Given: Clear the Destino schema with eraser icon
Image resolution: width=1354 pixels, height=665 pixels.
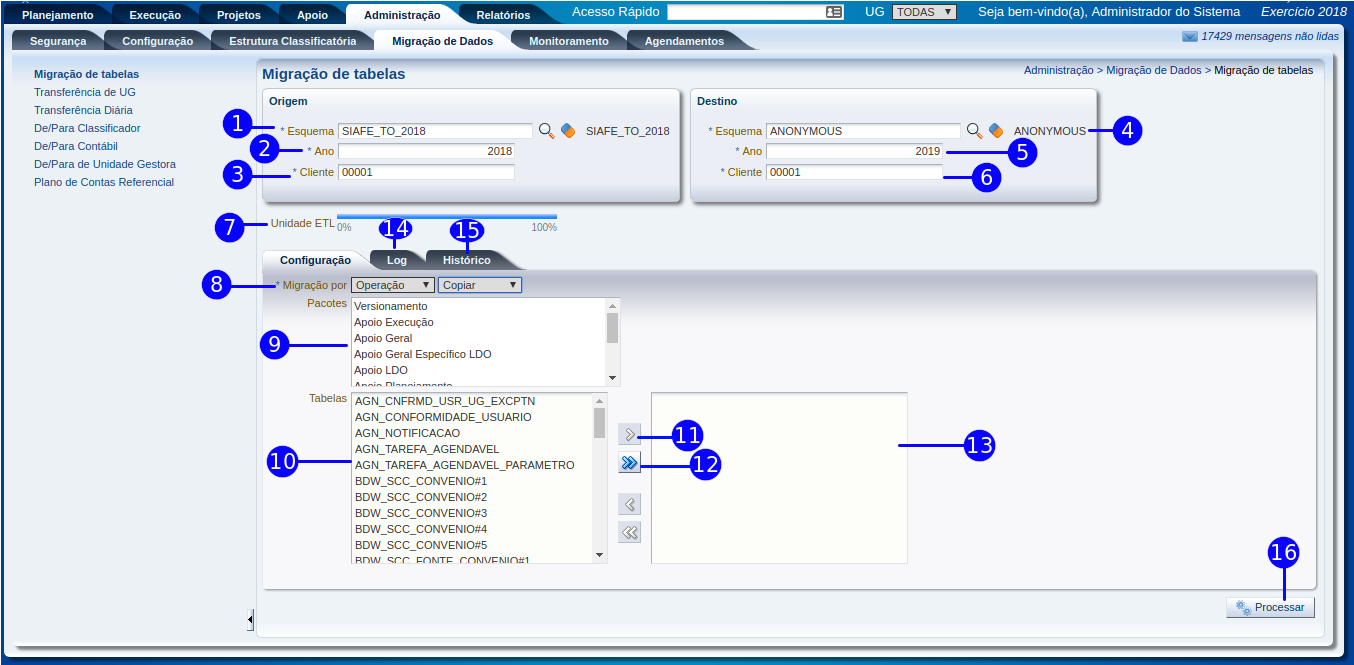Looking at the screenshot, I should pyautogui.click(x=996, y=131).
